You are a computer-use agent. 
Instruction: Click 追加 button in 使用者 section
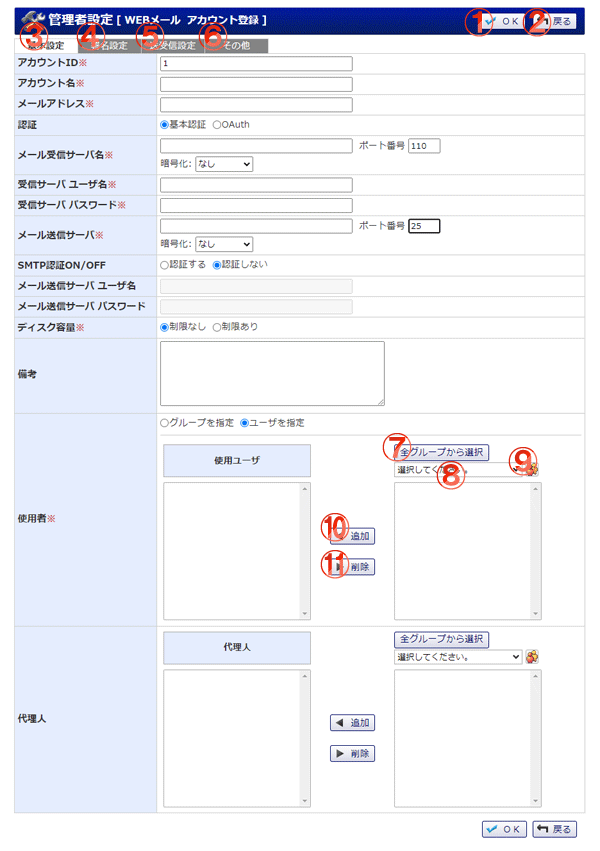point(353,536)
